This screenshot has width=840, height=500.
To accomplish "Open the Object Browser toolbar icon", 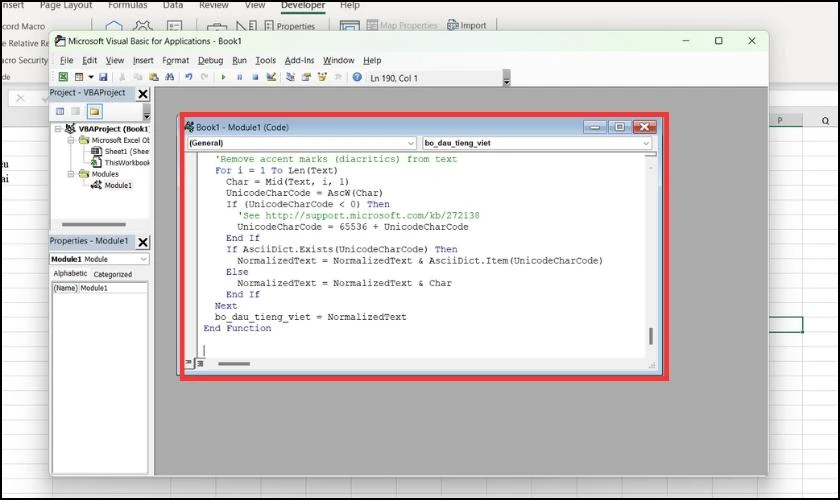I will 322,77.
